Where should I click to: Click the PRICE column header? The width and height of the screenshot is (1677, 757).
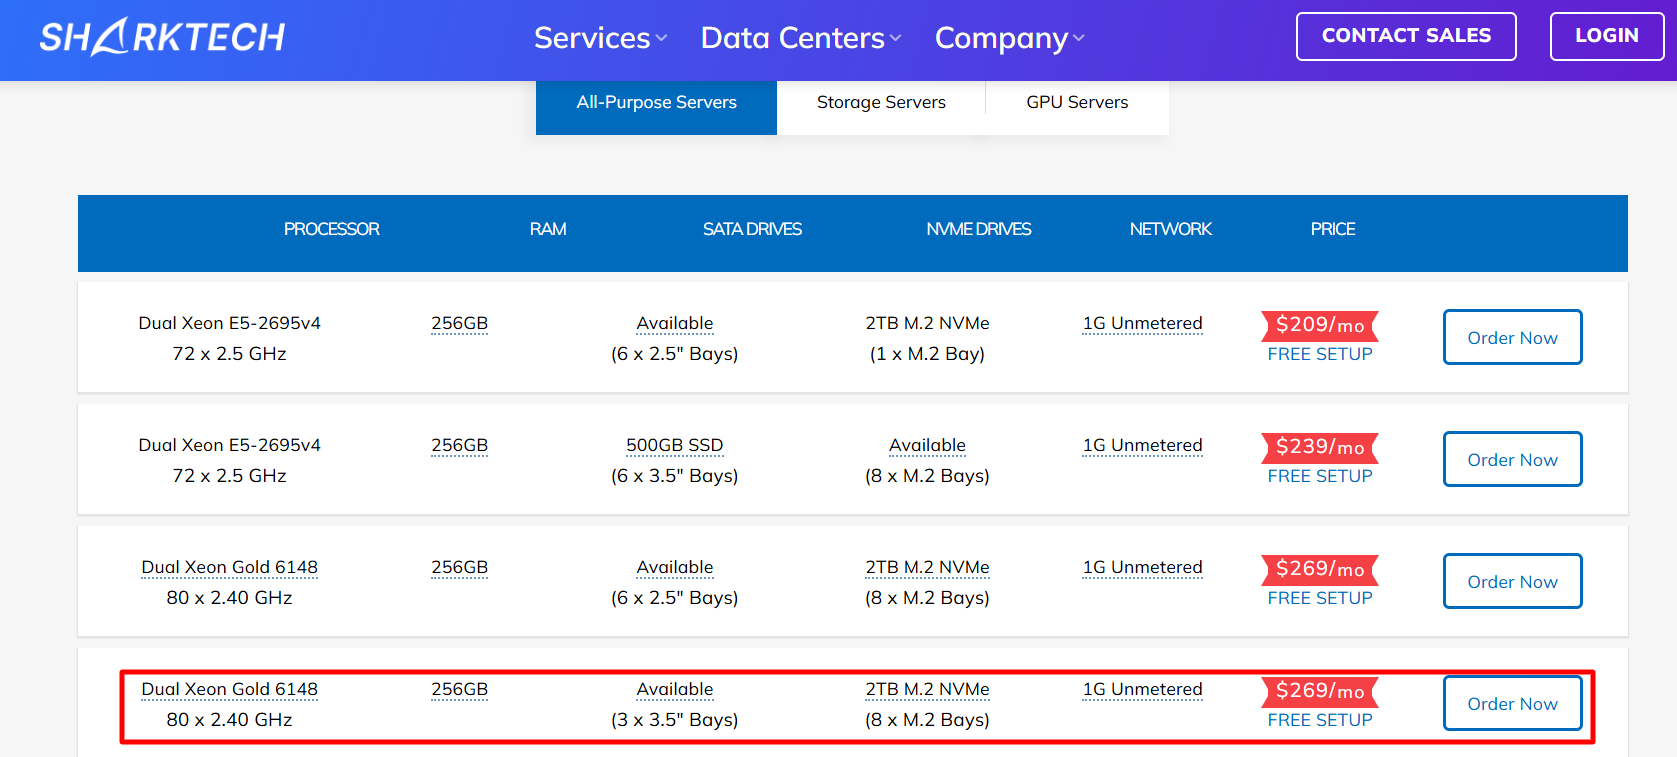tap(1333, 229)
